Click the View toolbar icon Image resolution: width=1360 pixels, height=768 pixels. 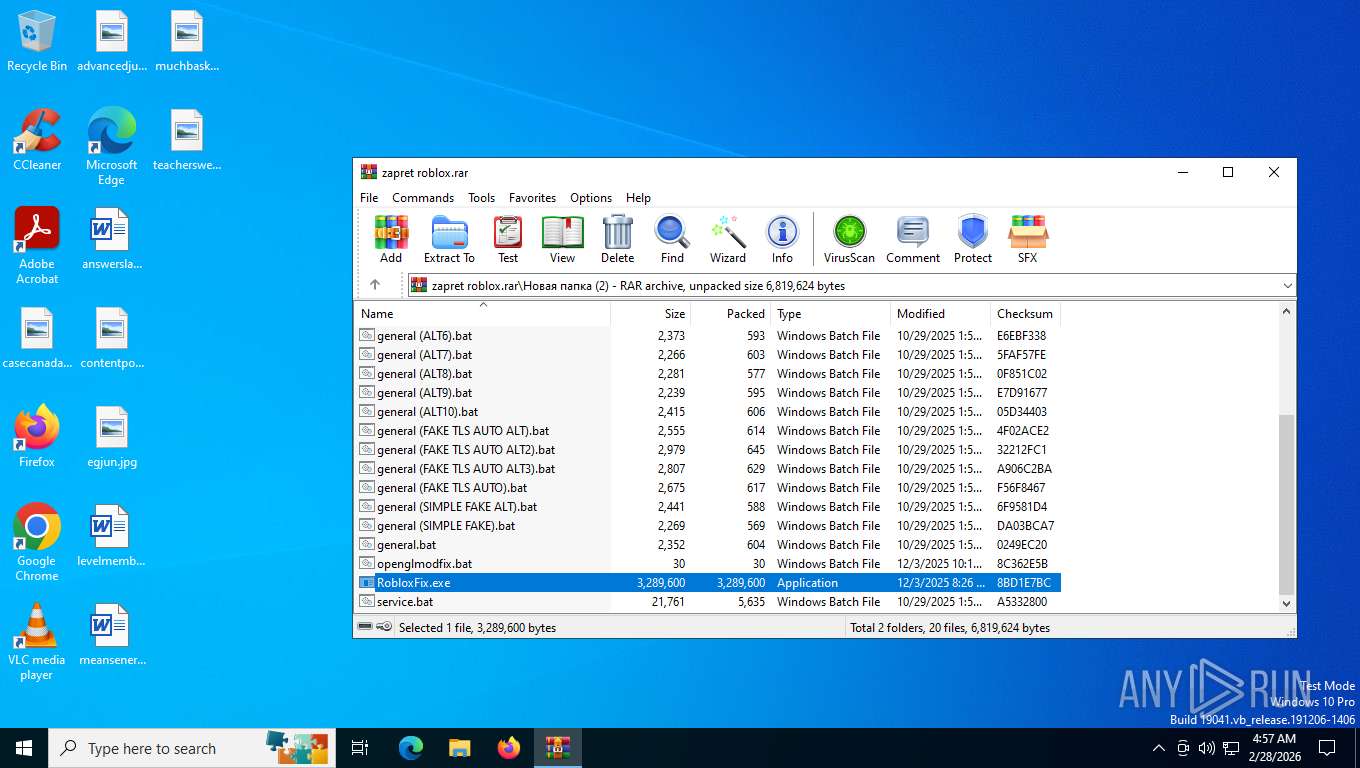(x=562, y=239)
